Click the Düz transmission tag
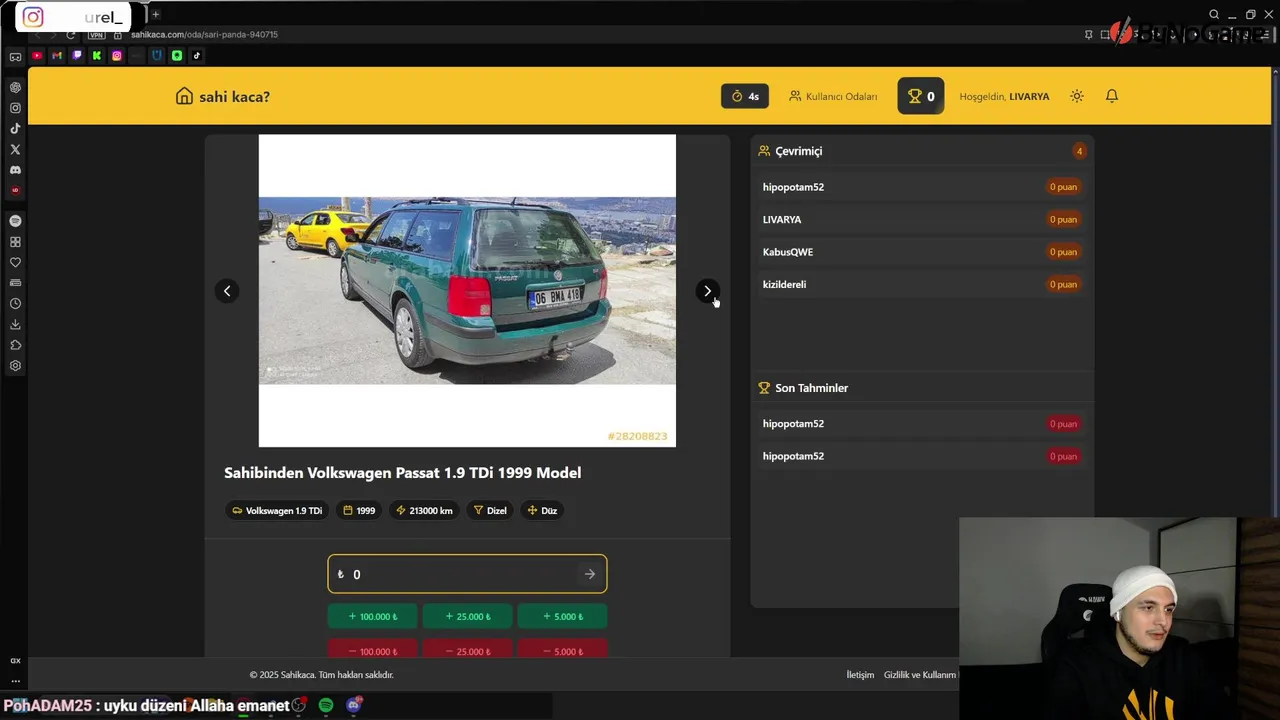Screen dimensions: 1280x720 pyautogui.click(x=542, y=510)
